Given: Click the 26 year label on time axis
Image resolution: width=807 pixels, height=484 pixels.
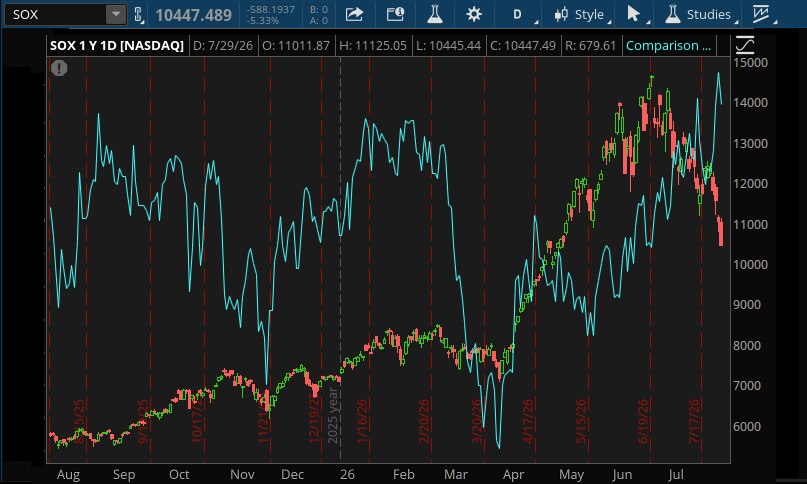Looking at the screenshot, I should tap(347, 475).
